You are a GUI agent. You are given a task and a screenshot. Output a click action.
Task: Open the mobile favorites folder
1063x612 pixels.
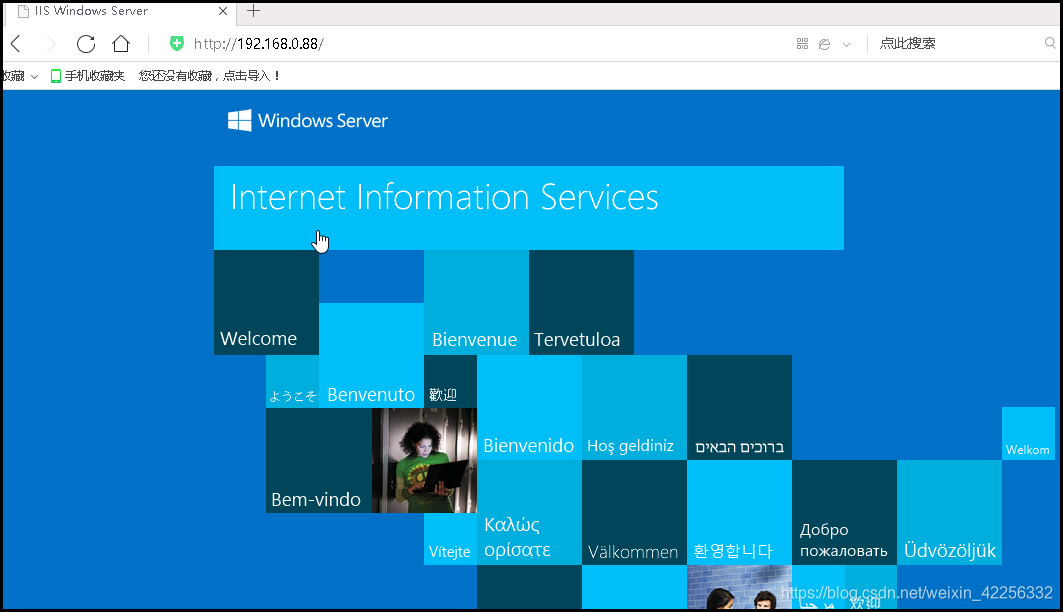(88, 76)
